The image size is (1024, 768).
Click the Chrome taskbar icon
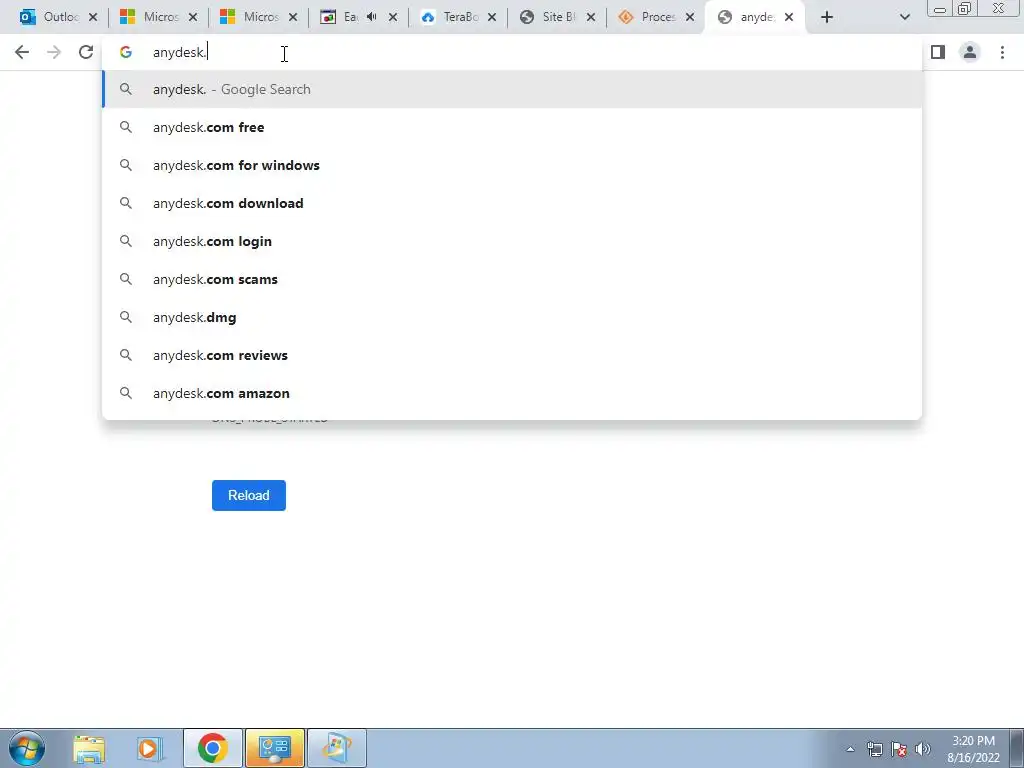click(213, 748)
